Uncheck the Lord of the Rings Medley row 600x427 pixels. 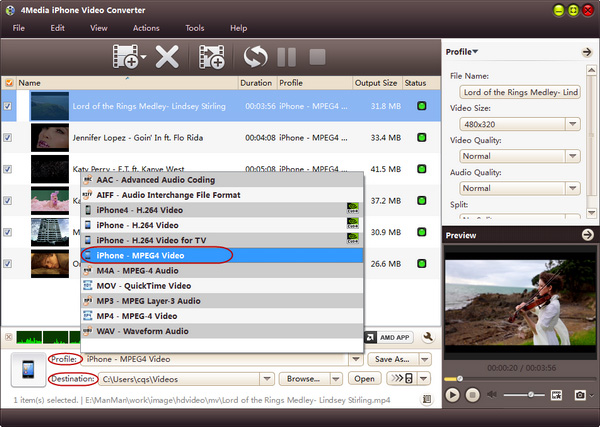tap(9, 106)
